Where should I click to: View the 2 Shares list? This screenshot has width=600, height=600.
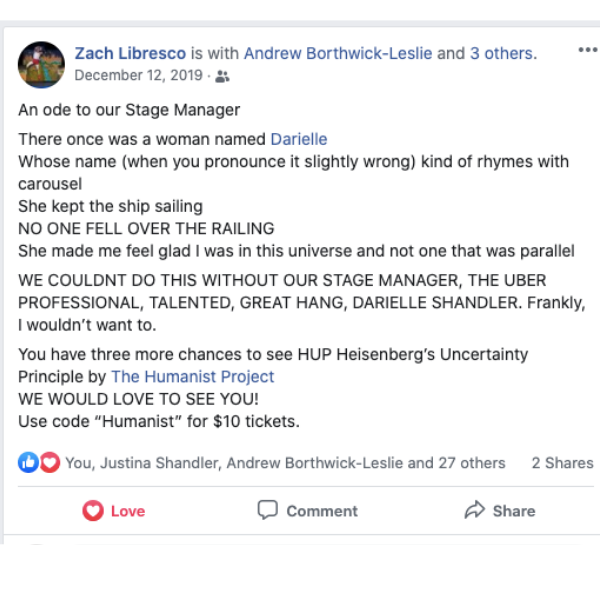click(x=562, y=463)
